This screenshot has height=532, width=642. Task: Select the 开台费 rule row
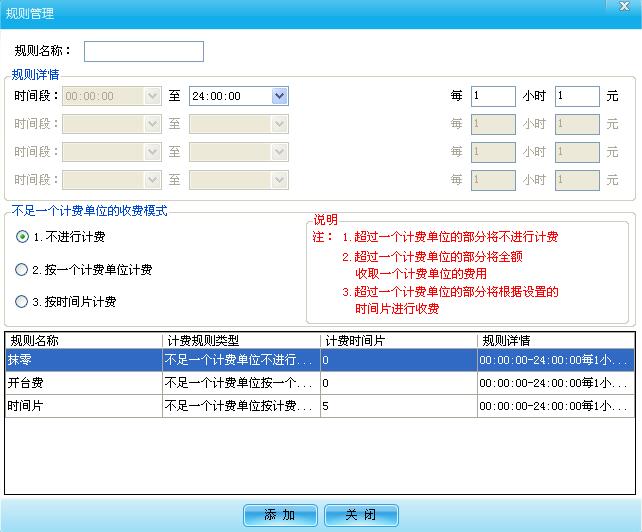coord(83,383)
